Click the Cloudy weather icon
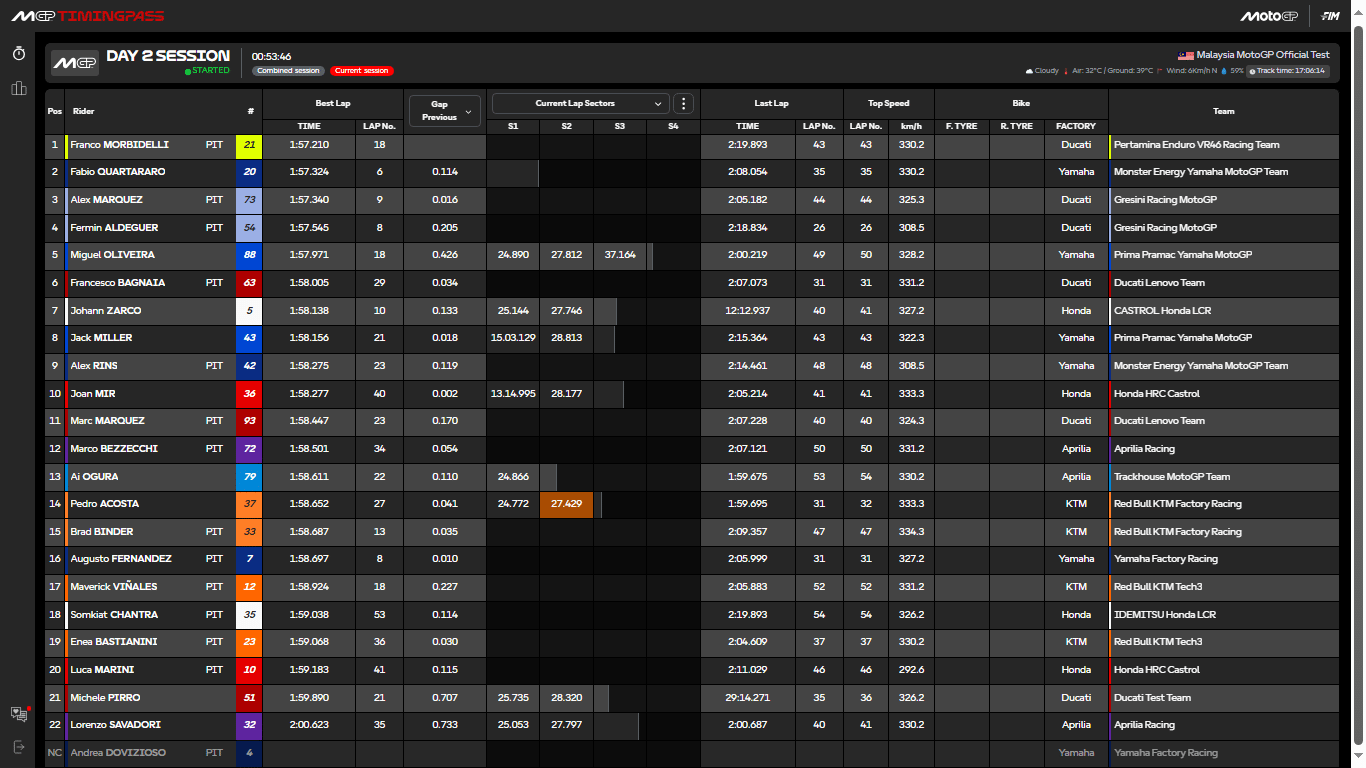This screenshot has width=1366, height=768. point(1029,71)
